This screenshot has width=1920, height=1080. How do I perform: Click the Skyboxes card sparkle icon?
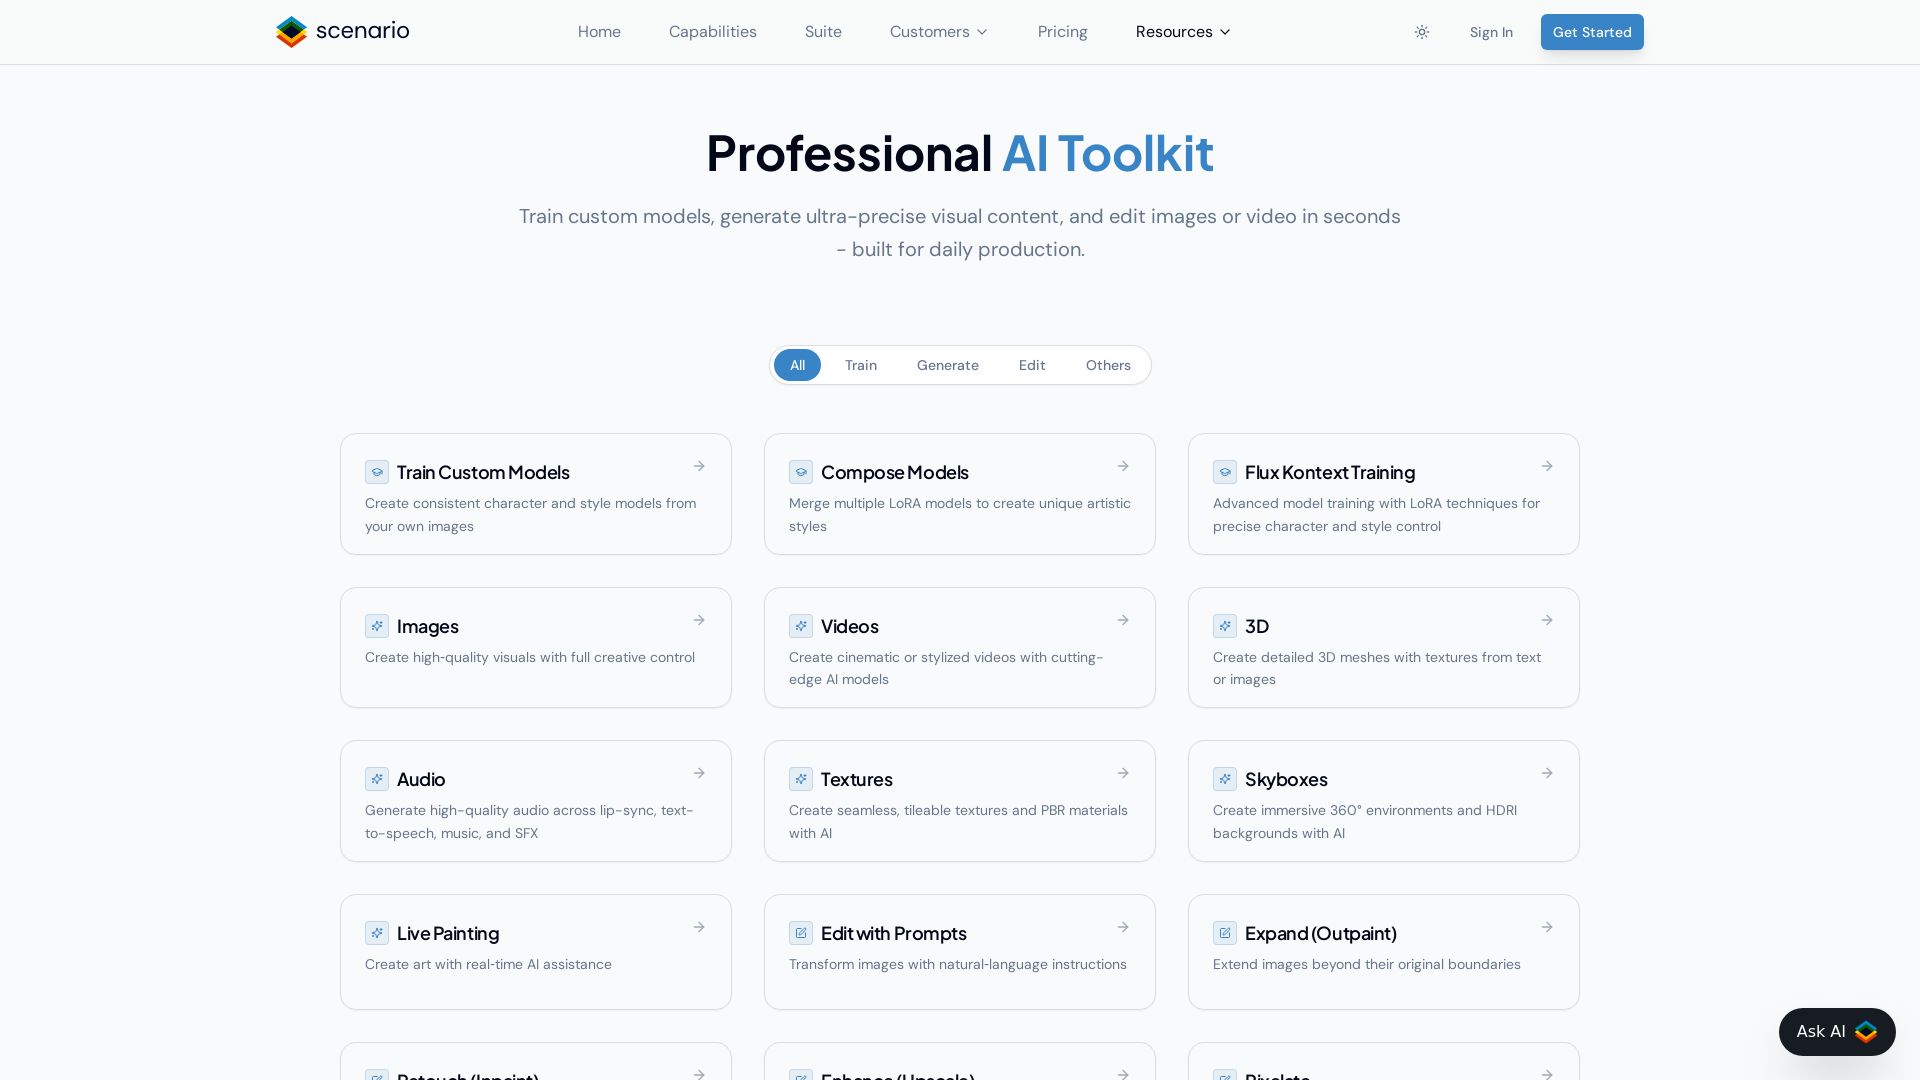pyautogui.click(x=1225, y=779)
